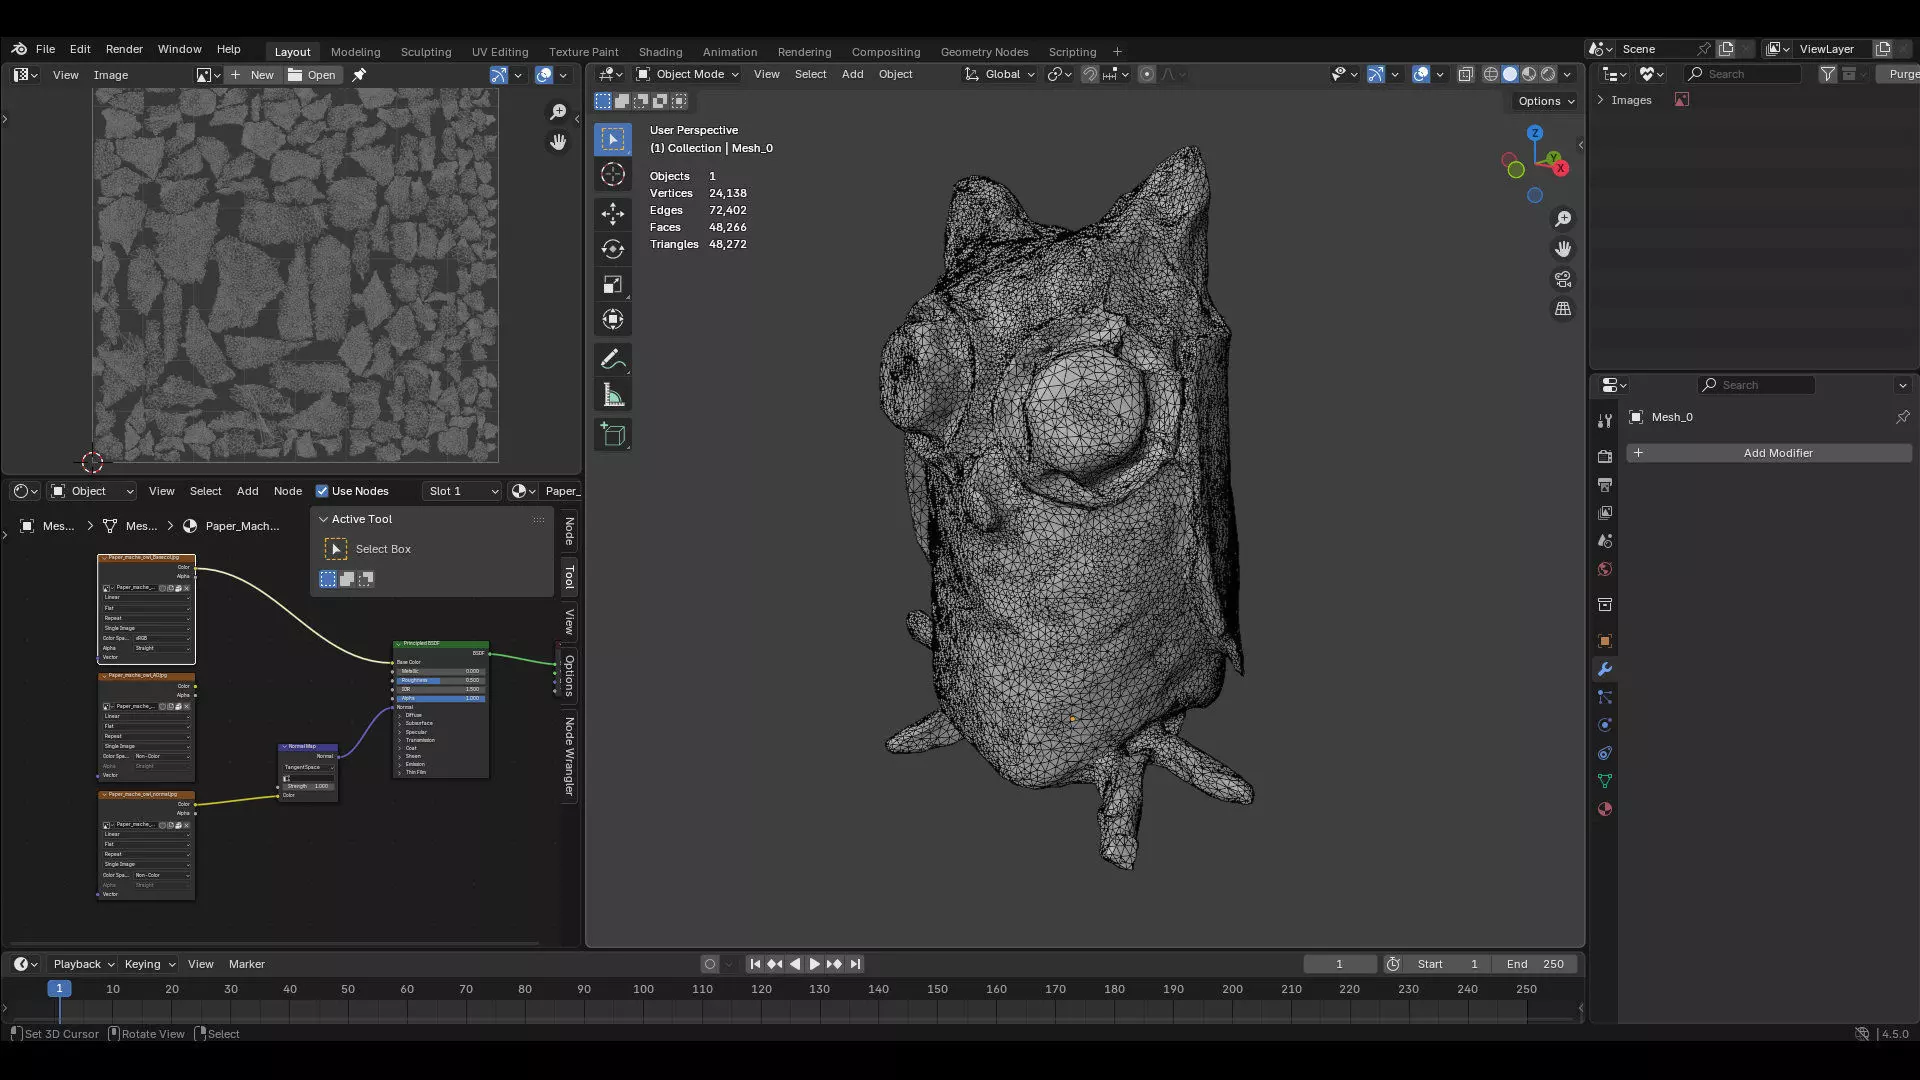This screenshot has width=1920, height=1080.
Task: Activate the Measure tool
Action: click(x=613, y=396)
